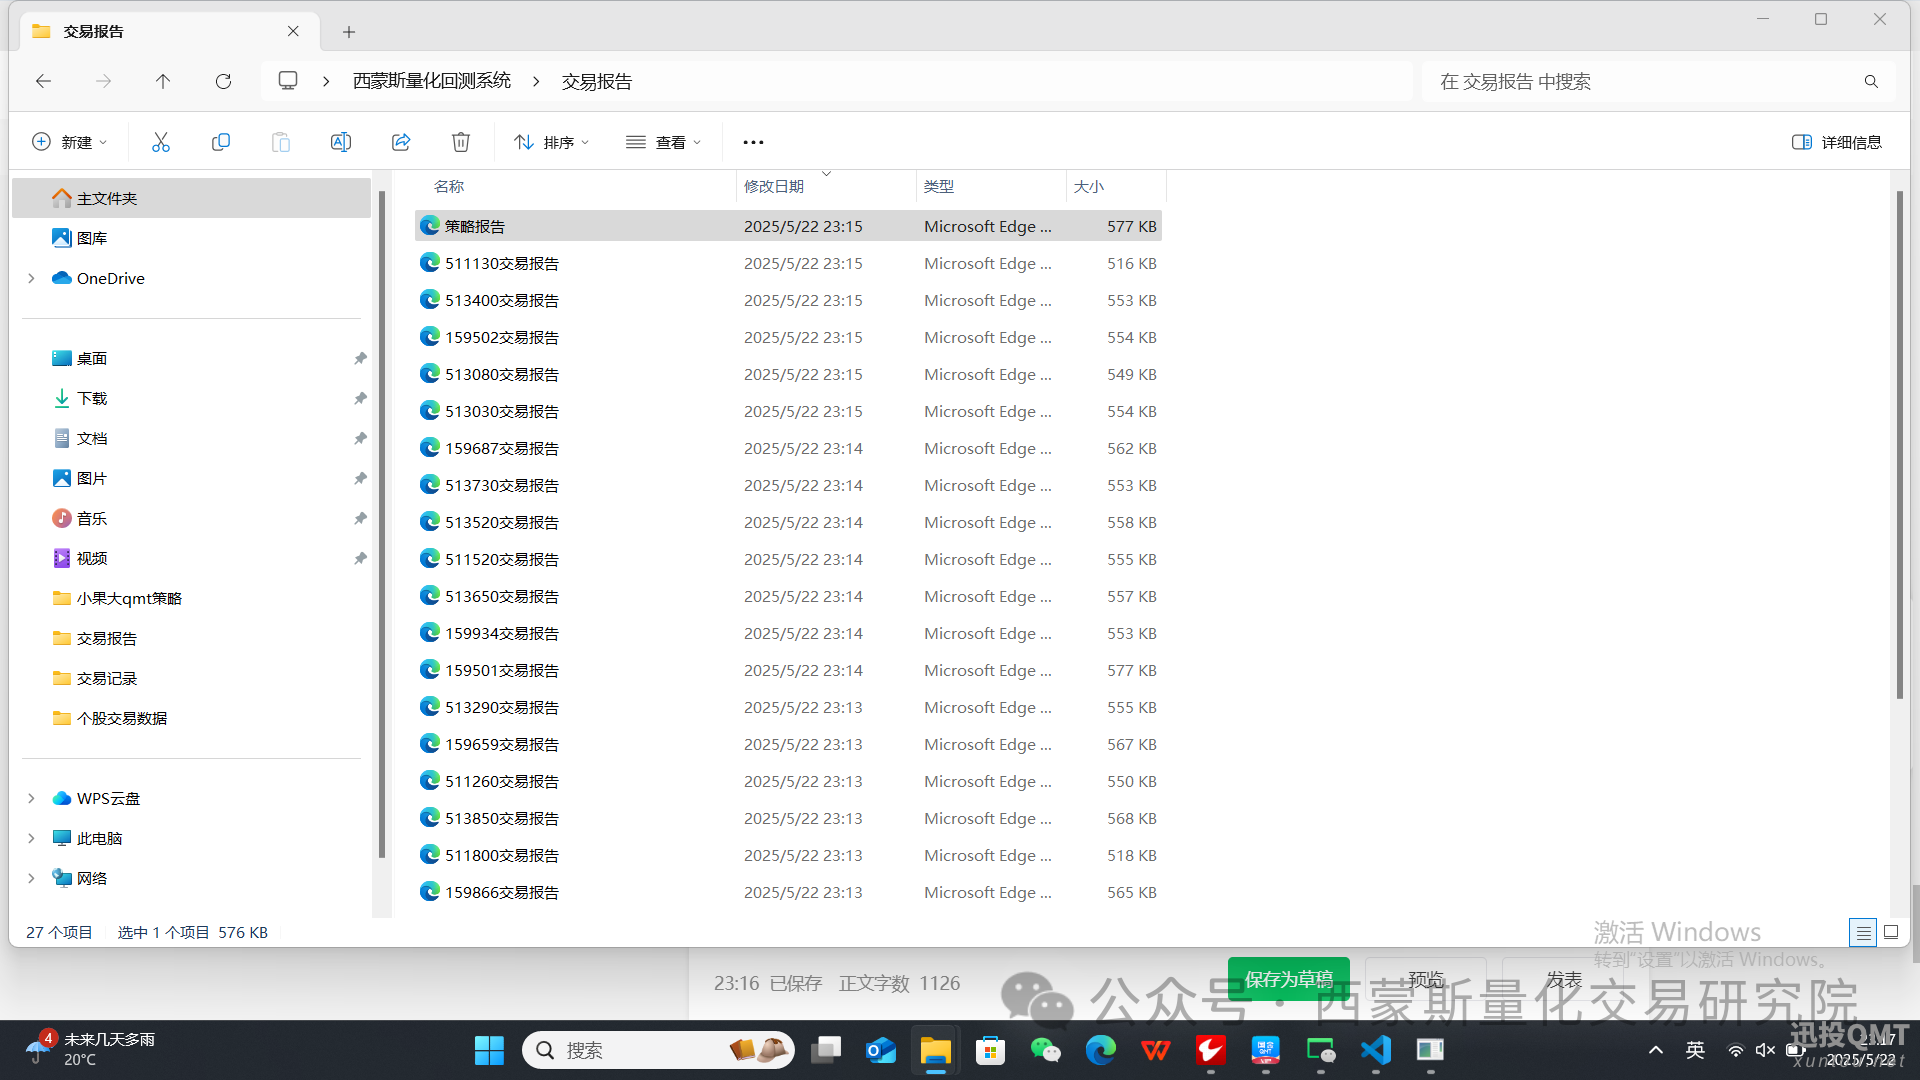Open the Sort dropdown menu

(551, 142)
